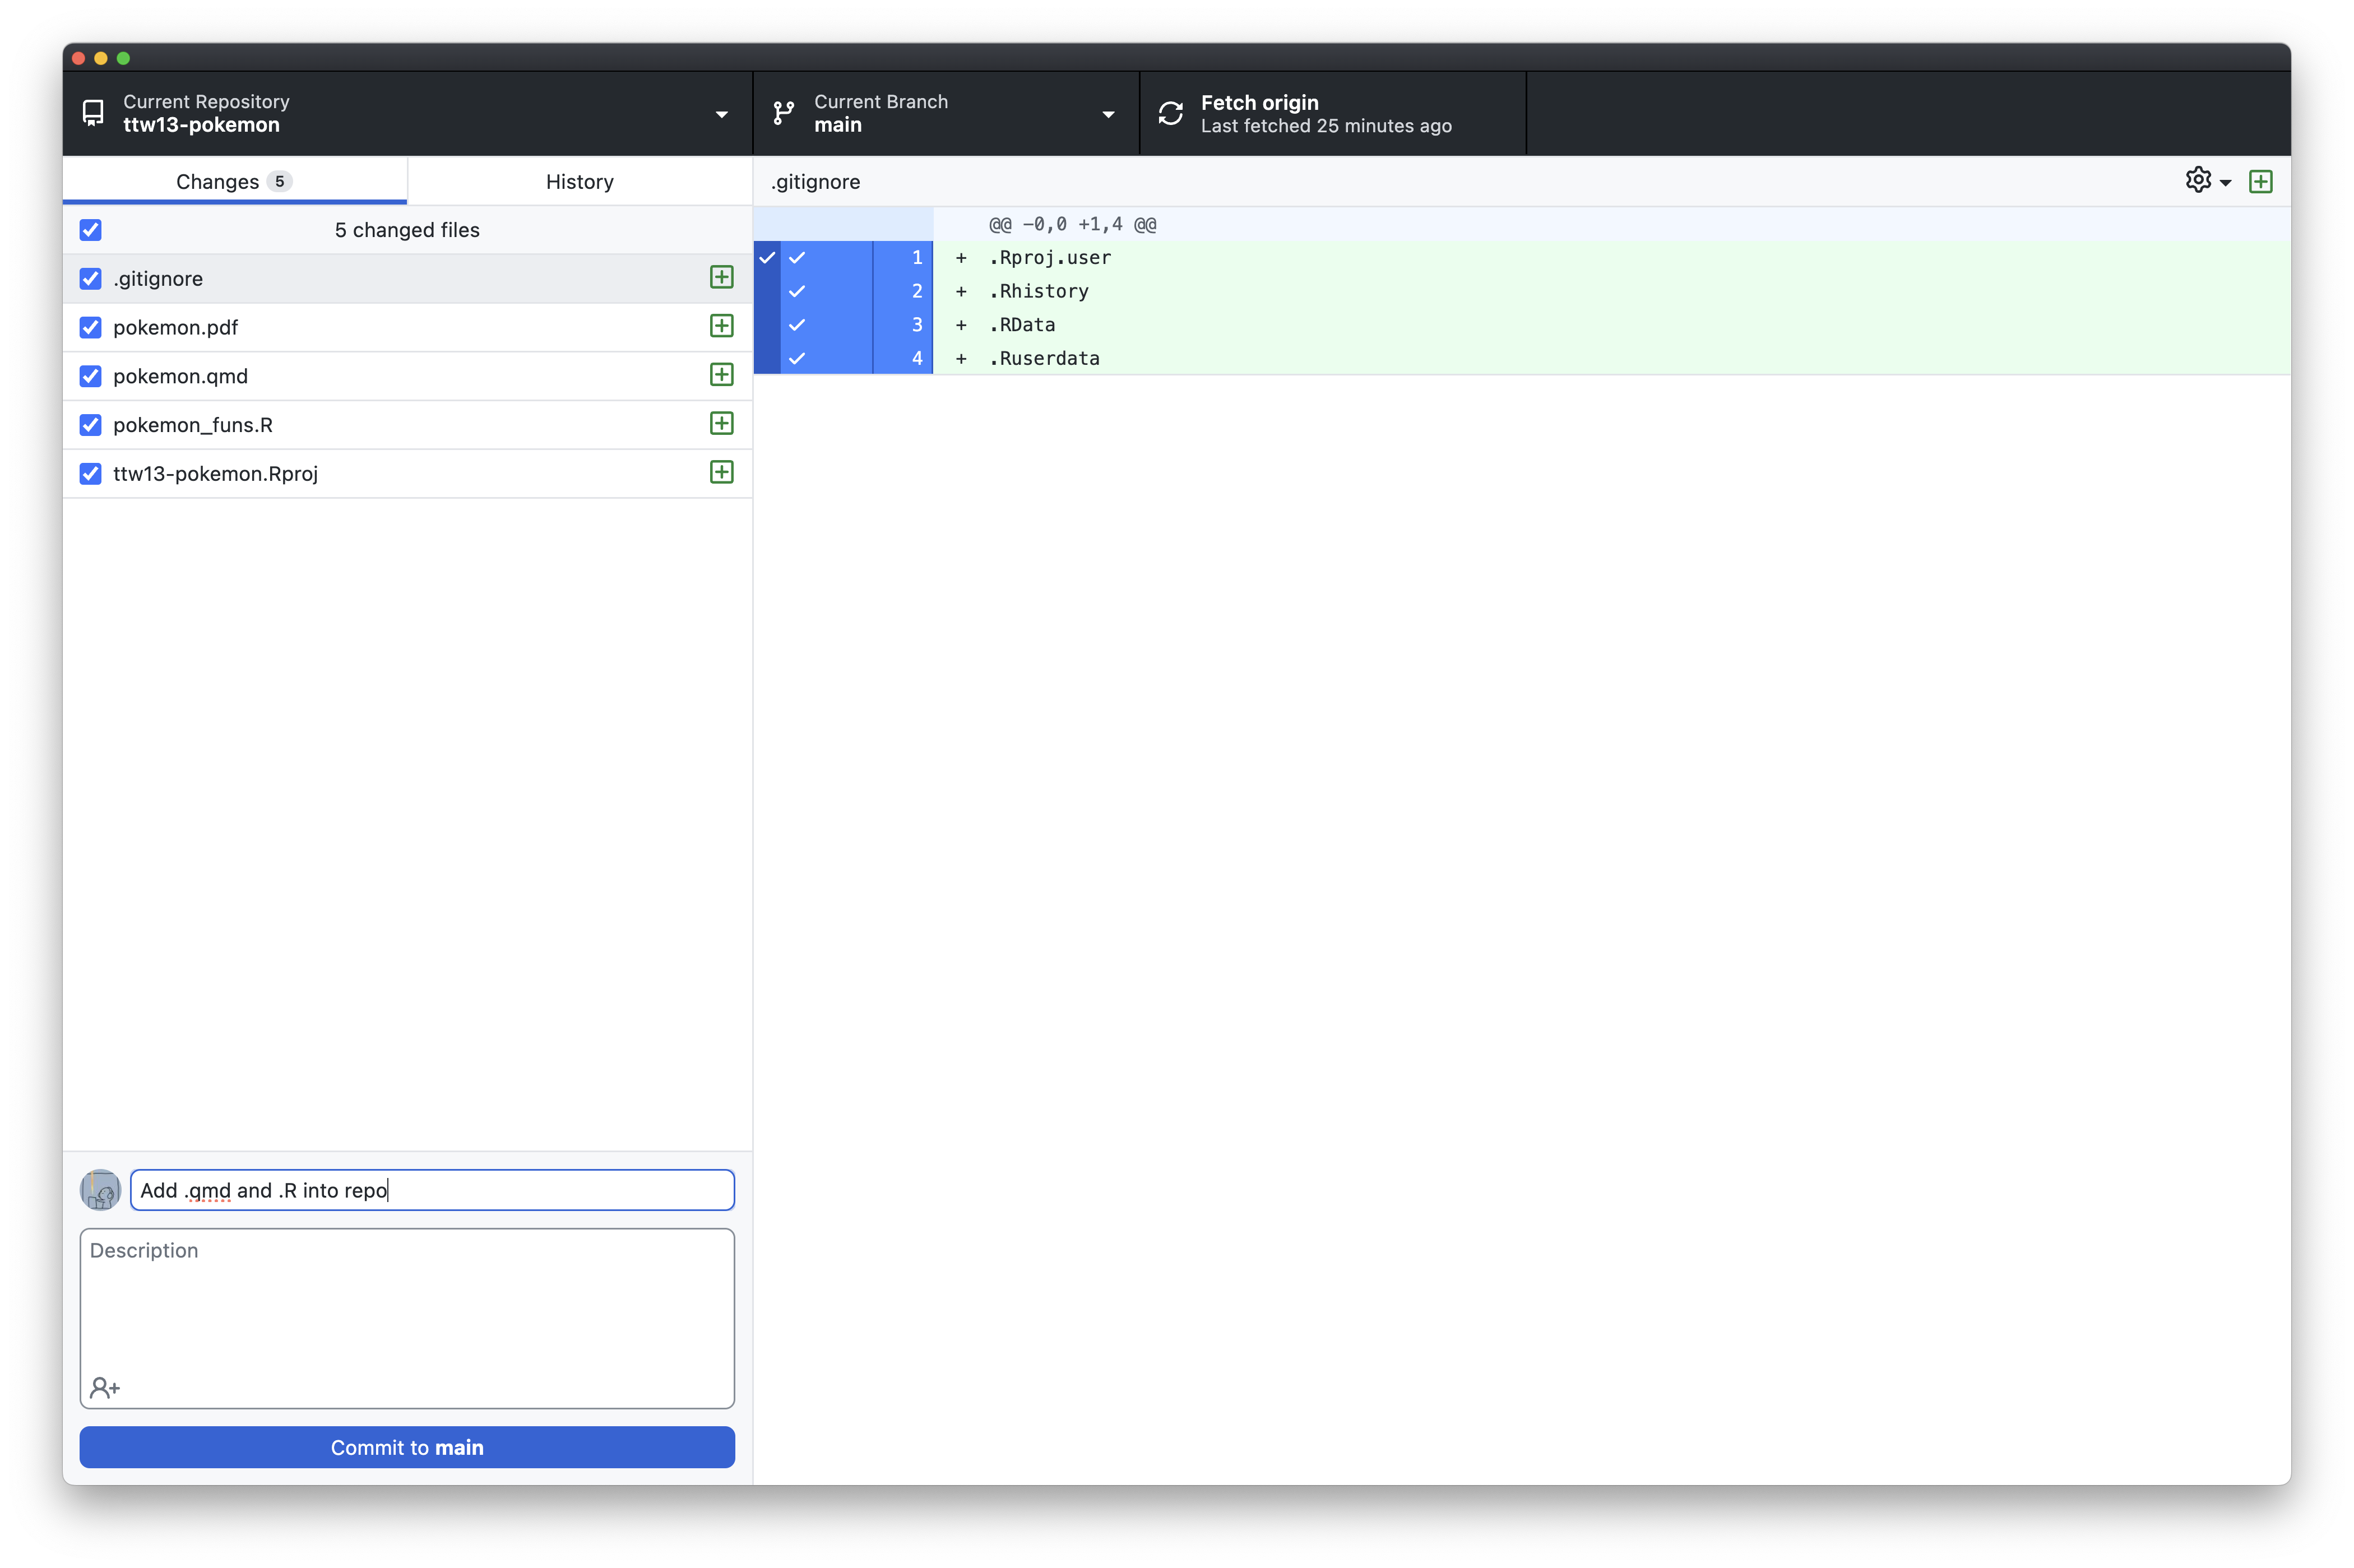The height and width of the screenshot is (1568, 2354).
Task: Click the green added-file icon in diff header
Action: [x=2260, y=181]
